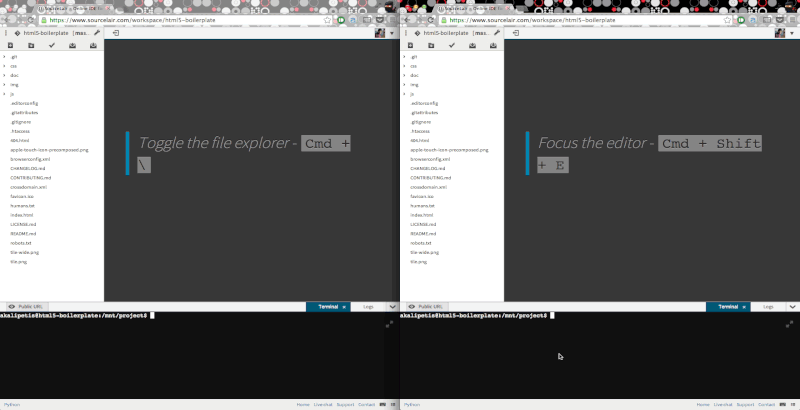This screenshot has width=800, height=410.
Task: Open the Support link in right window footer
Action: pos(745,404)
